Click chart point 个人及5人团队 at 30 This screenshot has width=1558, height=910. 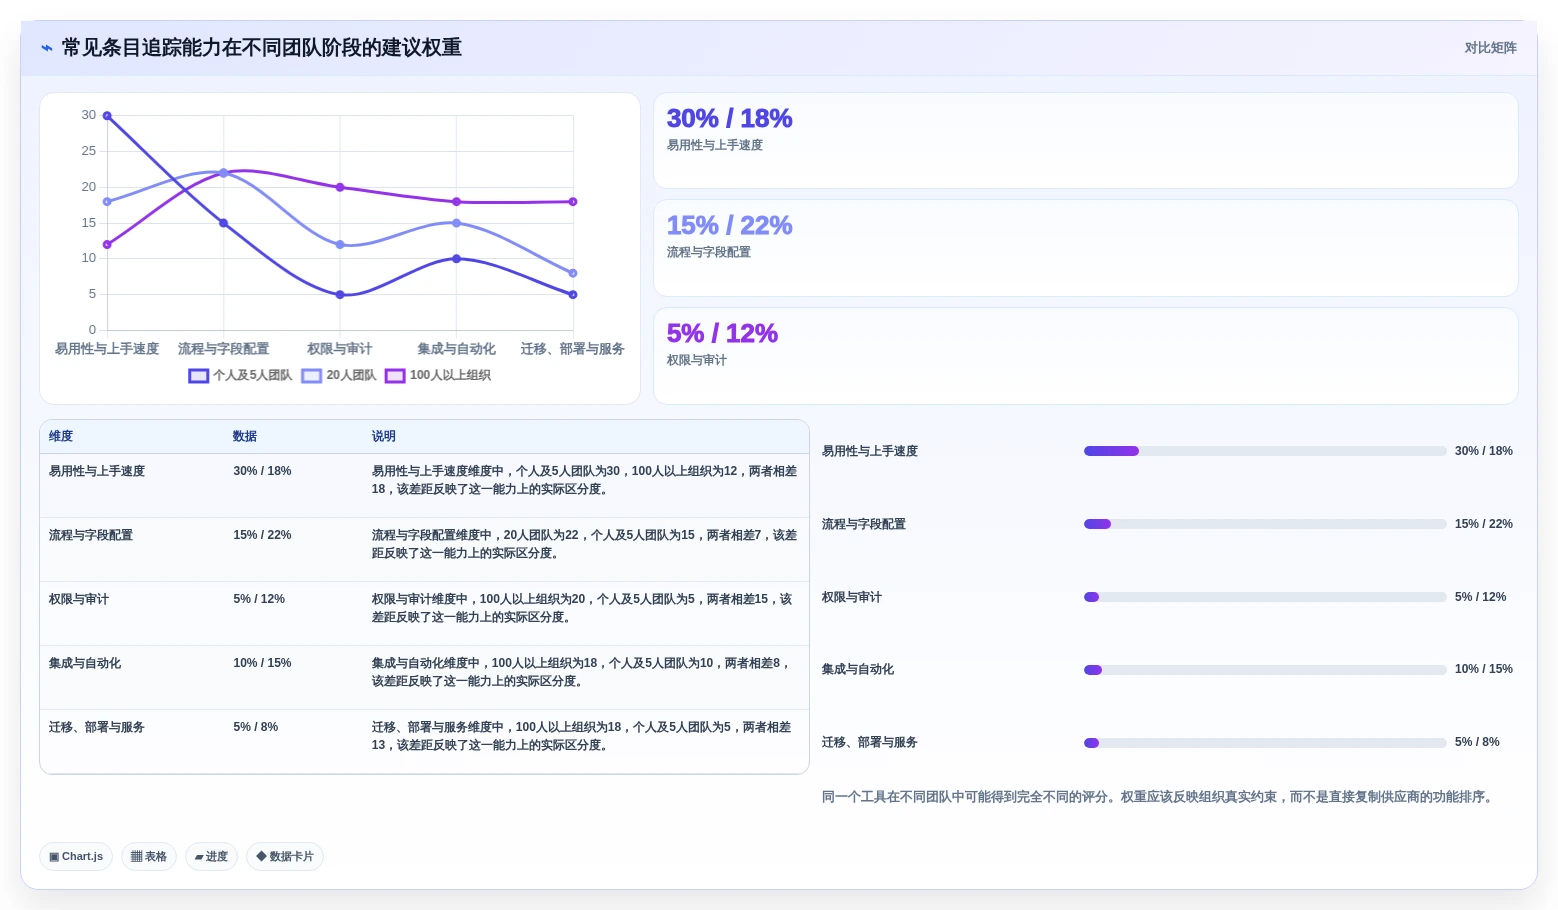pos(107,116)
